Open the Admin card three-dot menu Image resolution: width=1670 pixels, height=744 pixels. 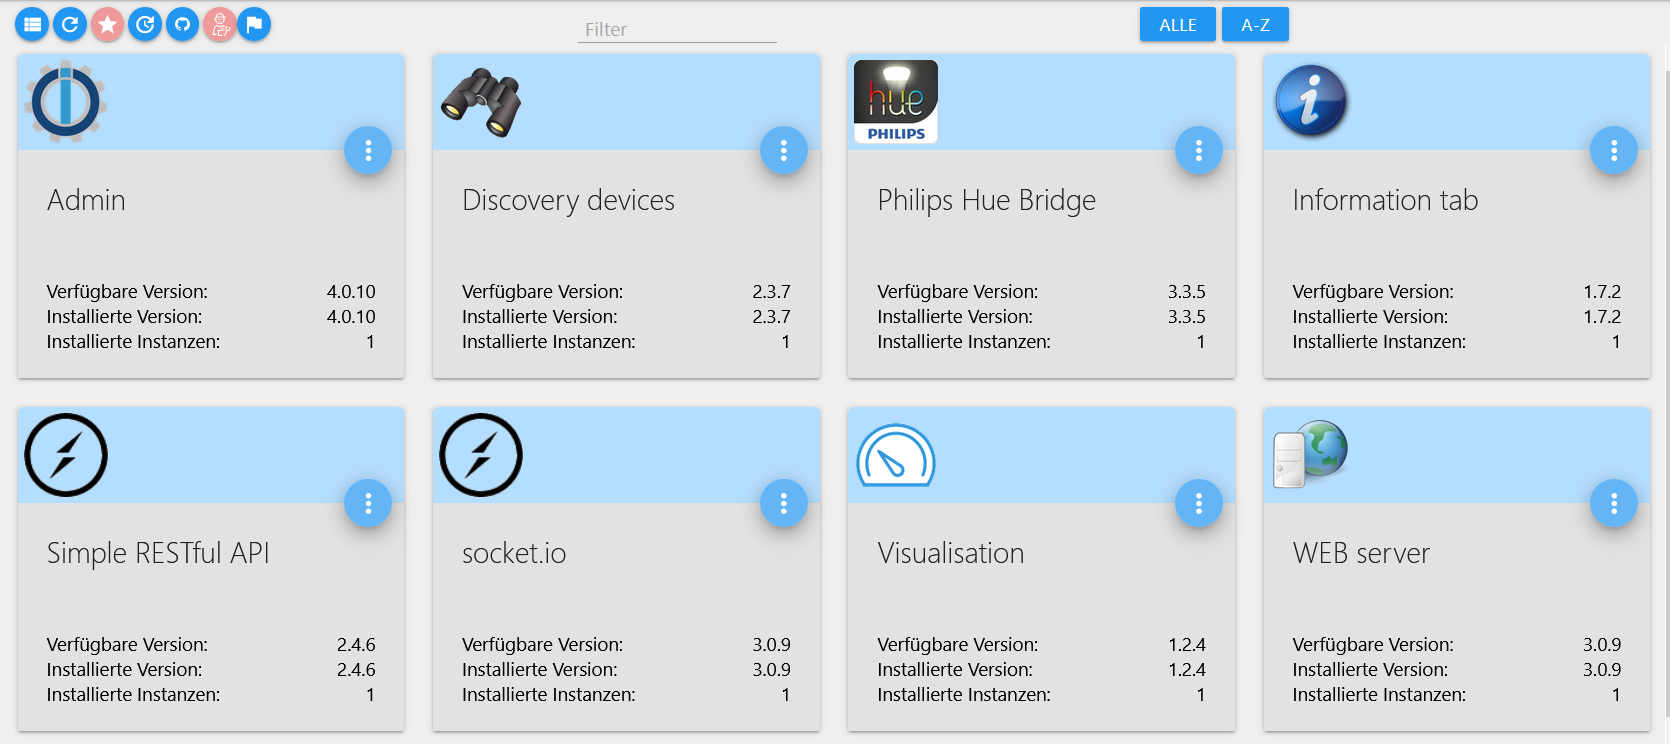[368, 150]
